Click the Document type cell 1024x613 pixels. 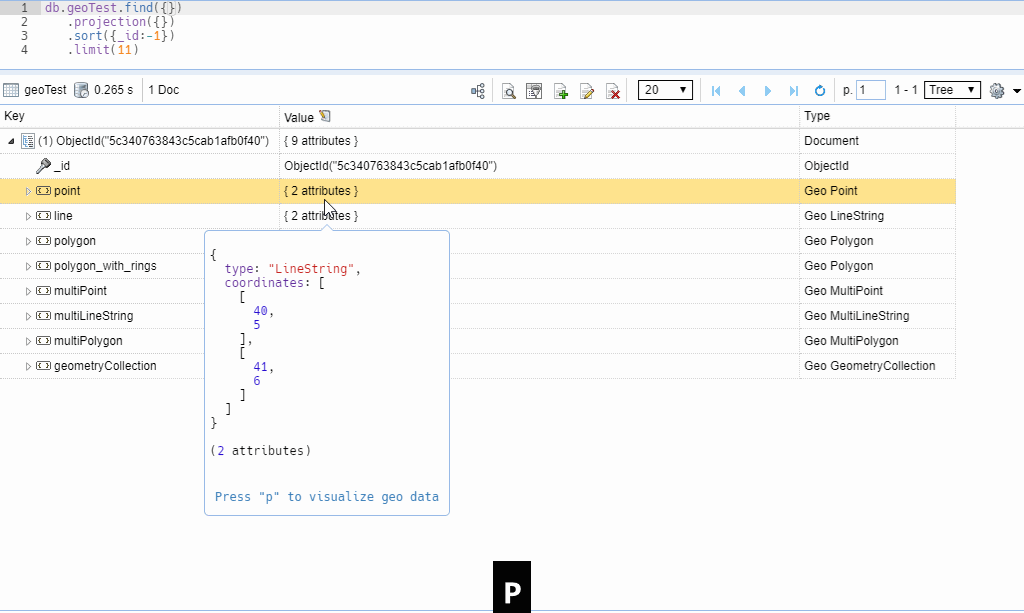[x=831, y=141]
